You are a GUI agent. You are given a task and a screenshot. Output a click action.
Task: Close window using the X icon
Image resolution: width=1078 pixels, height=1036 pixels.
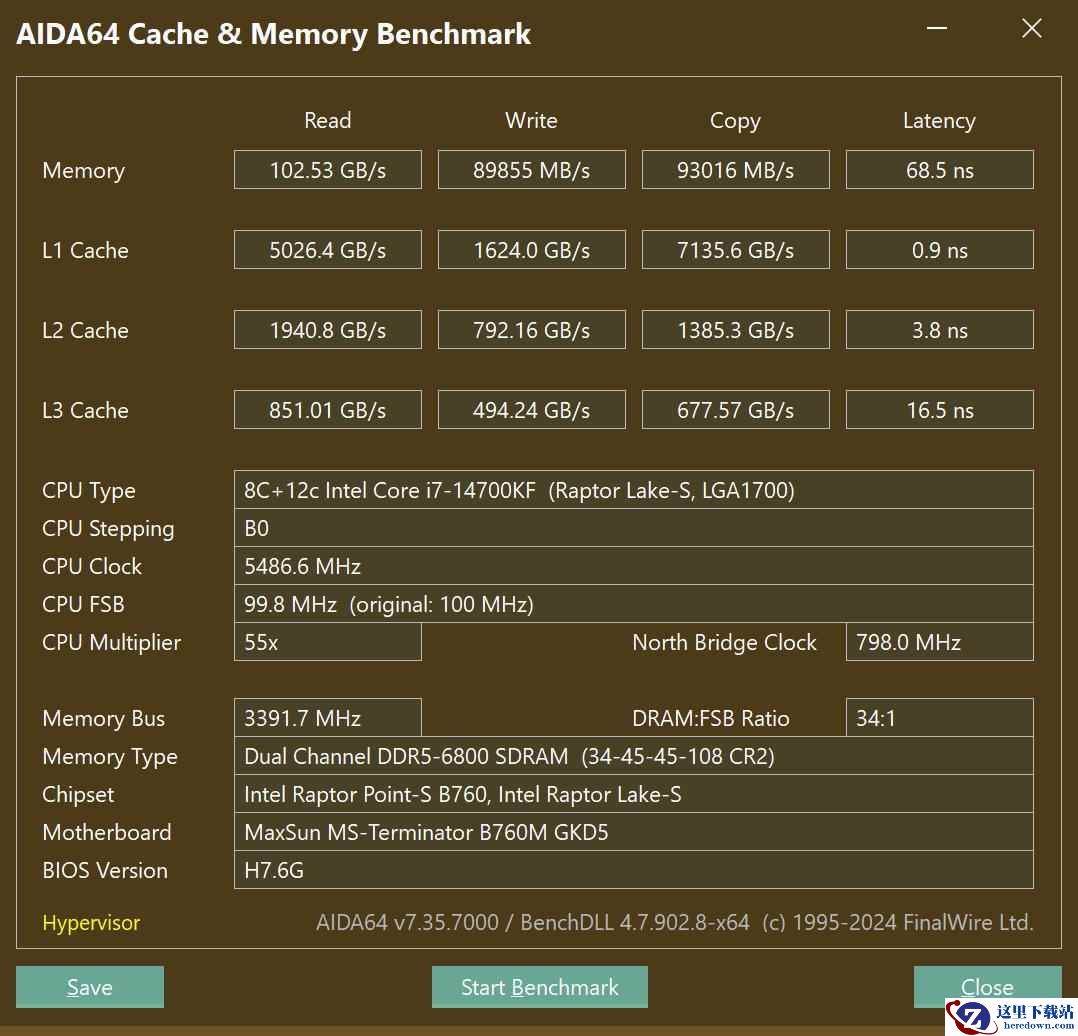[x=1032, y=28]
